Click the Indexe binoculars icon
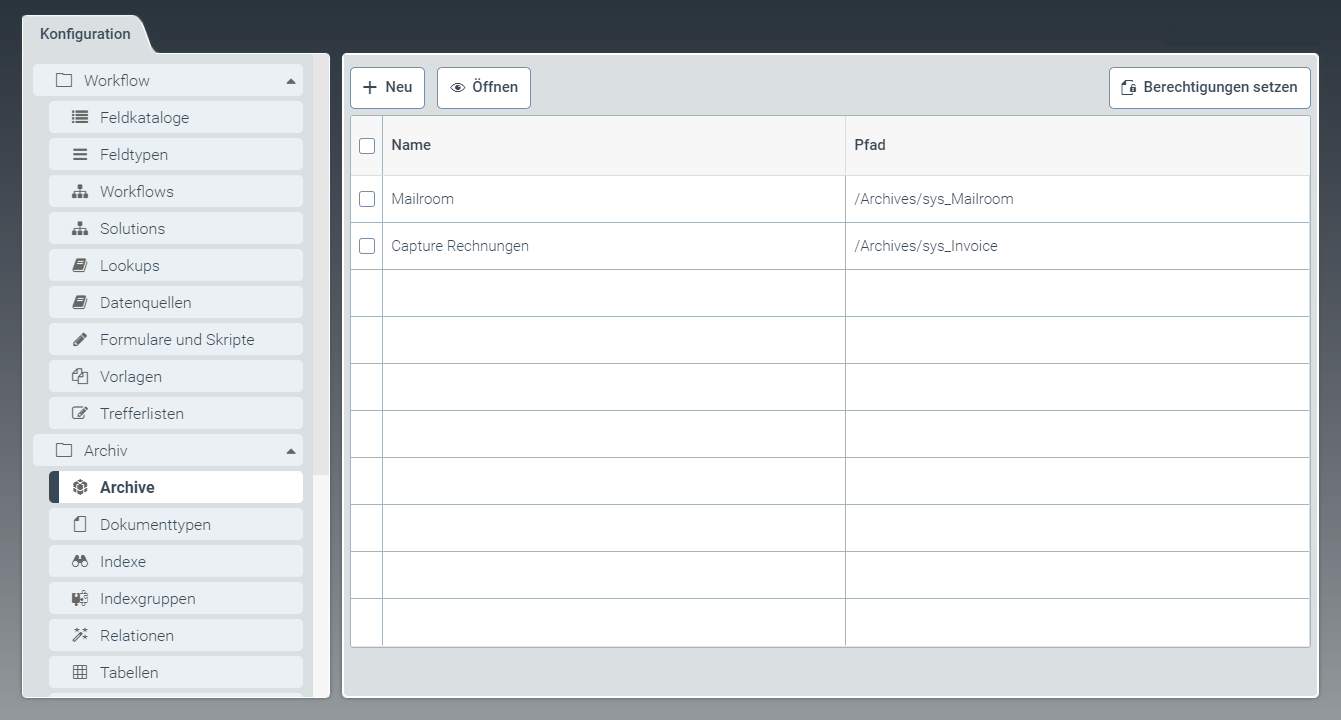 pos(80,561)
